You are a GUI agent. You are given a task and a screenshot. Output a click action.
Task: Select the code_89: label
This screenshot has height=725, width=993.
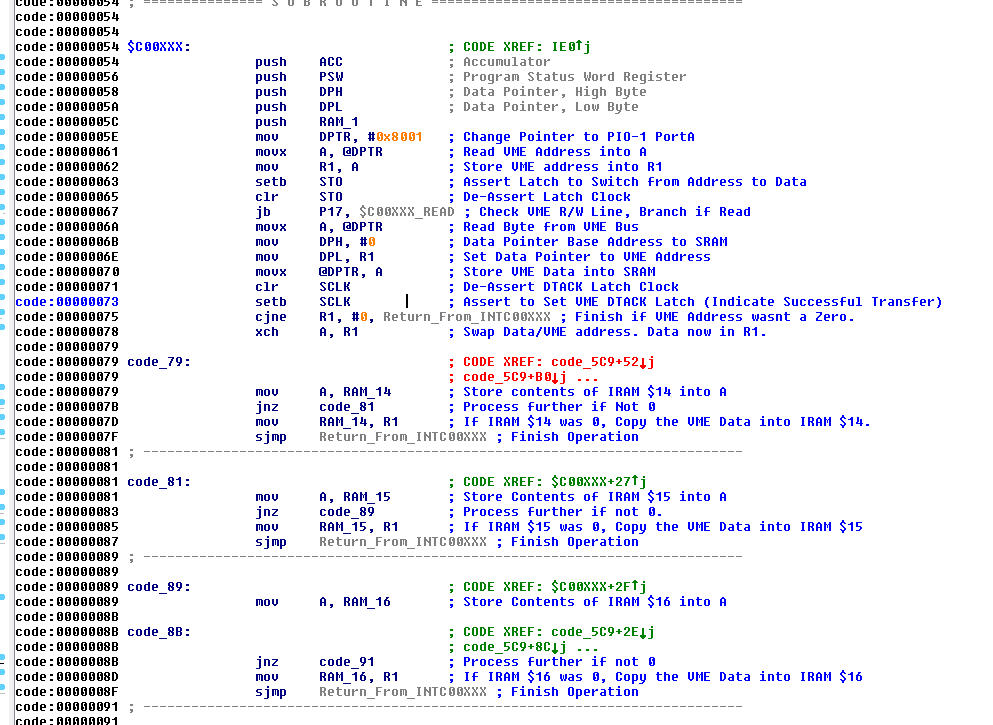click(x=159, y=587)
